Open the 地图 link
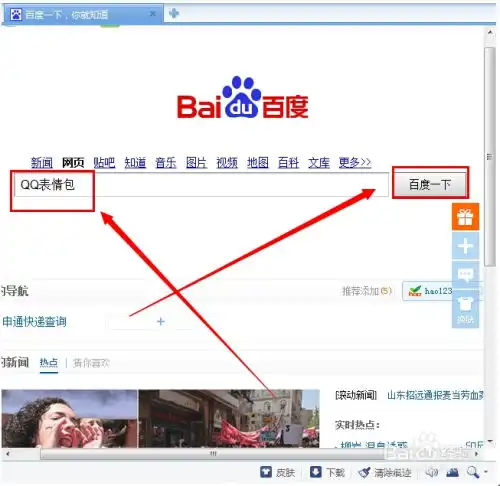 point(258,163)
